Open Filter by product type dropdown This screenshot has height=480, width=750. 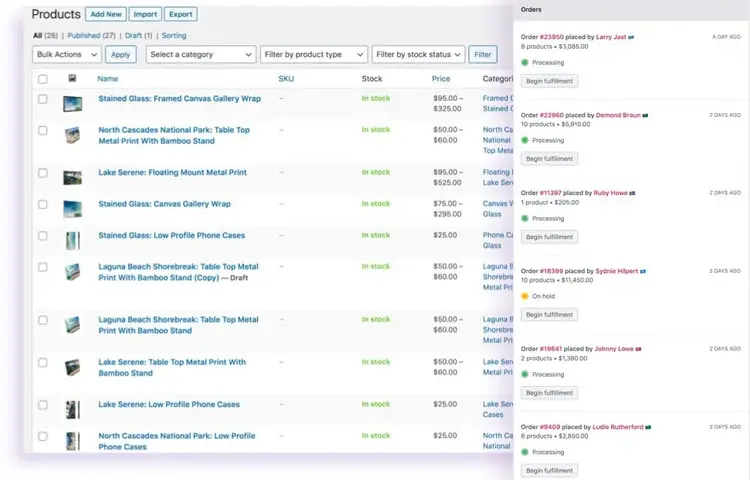[314, 55]
